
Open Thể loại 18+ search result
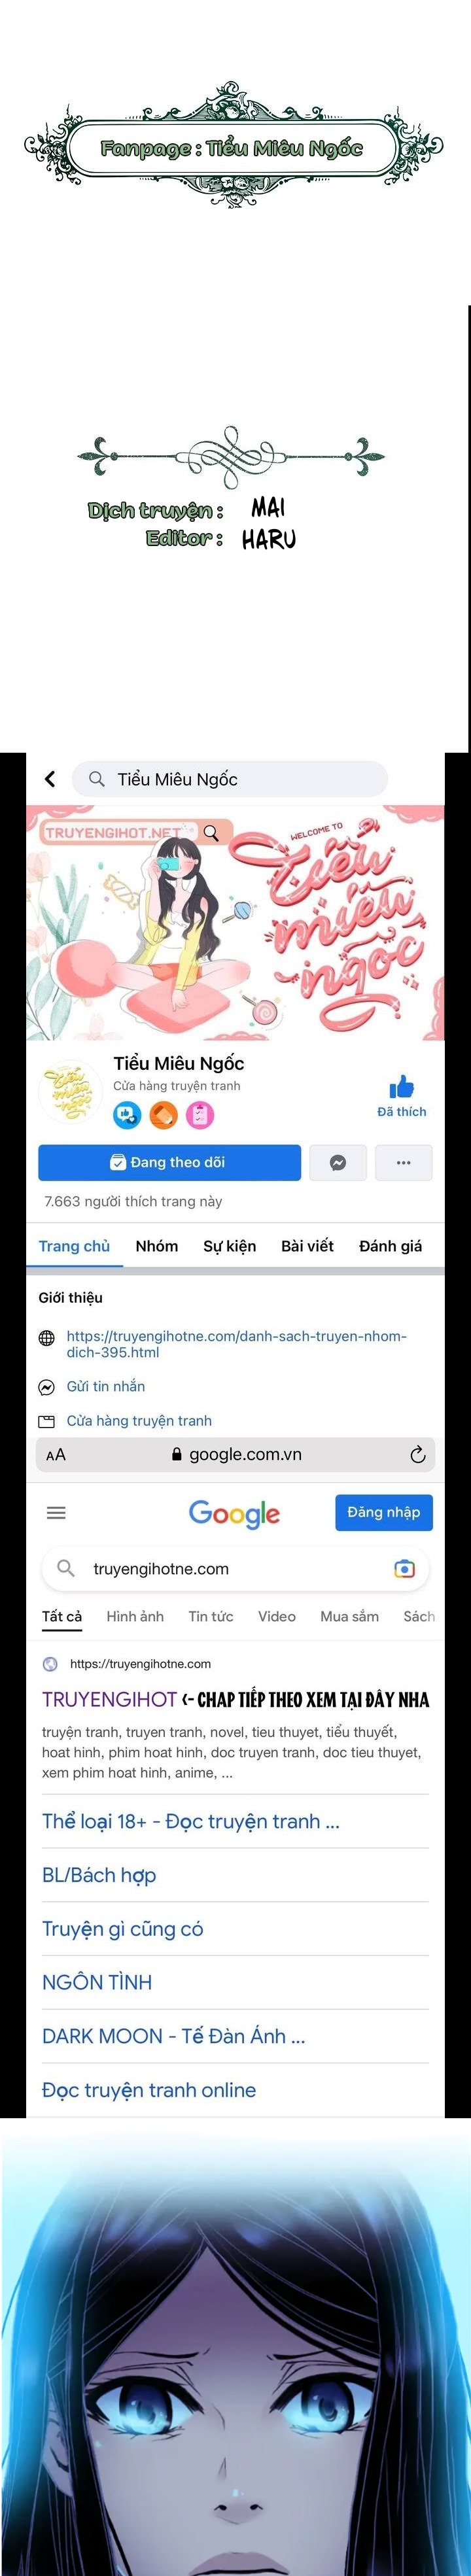coord(191,1821)
